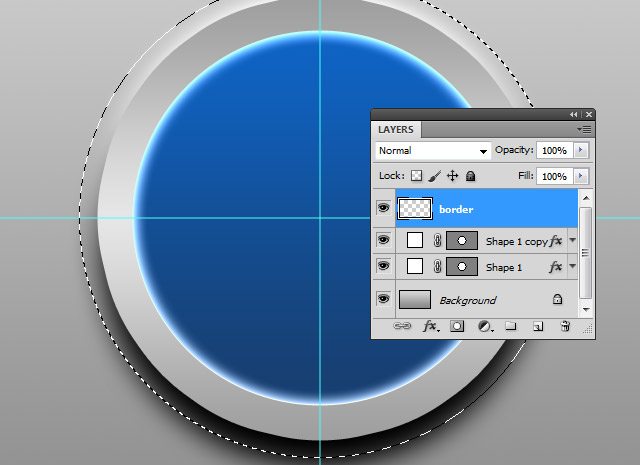Select the border layer thumbnail

(x=415, y=209)
